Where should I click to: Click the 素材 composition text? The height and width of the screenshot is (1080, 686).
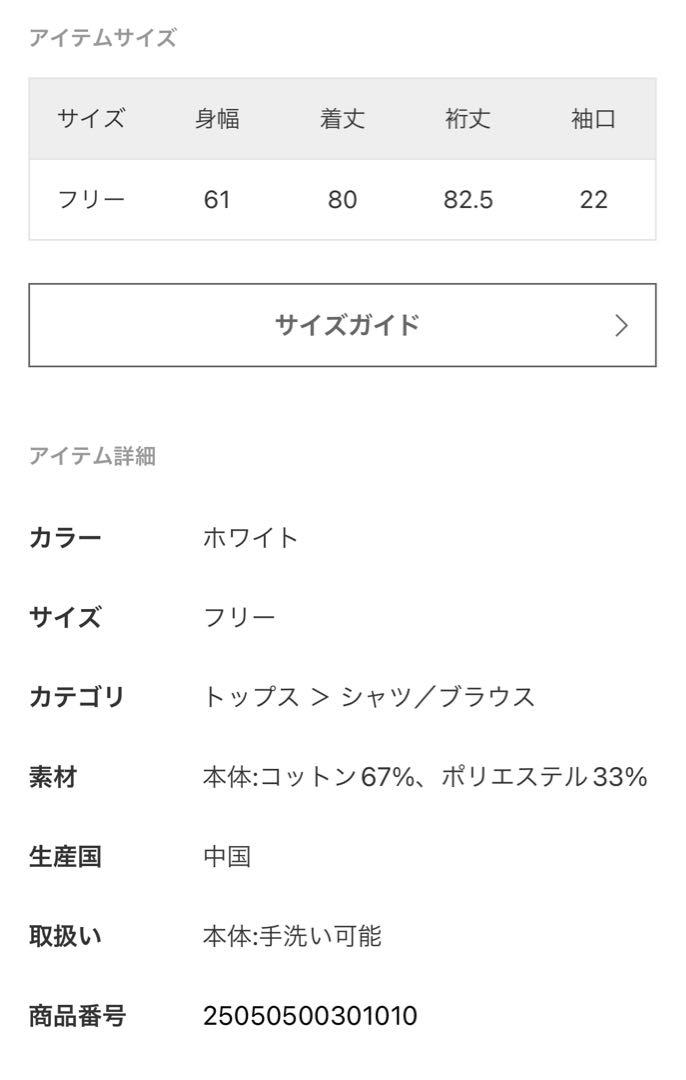425,777
